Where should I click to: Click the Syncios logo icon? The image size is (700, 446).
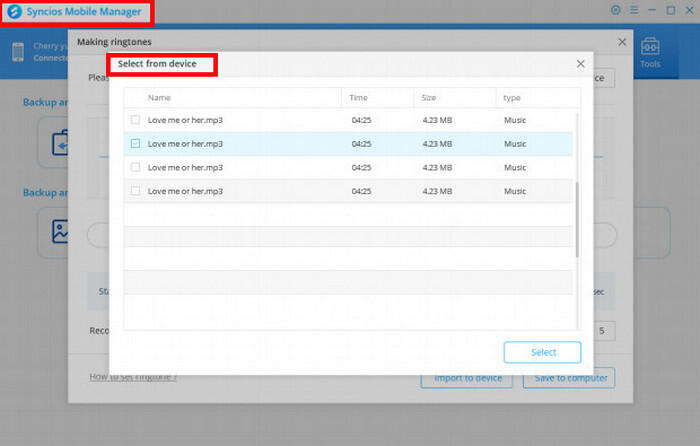[15, 13]
